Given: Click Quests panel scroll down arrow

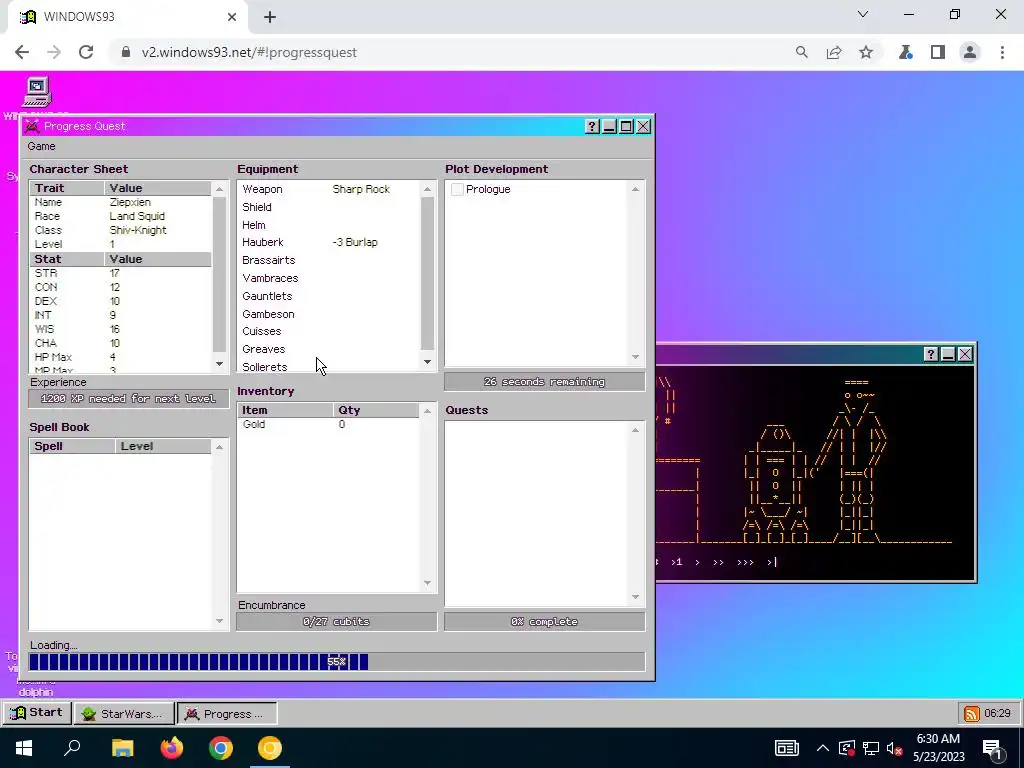Looking at the screenshot, I should tap(635, 597).
